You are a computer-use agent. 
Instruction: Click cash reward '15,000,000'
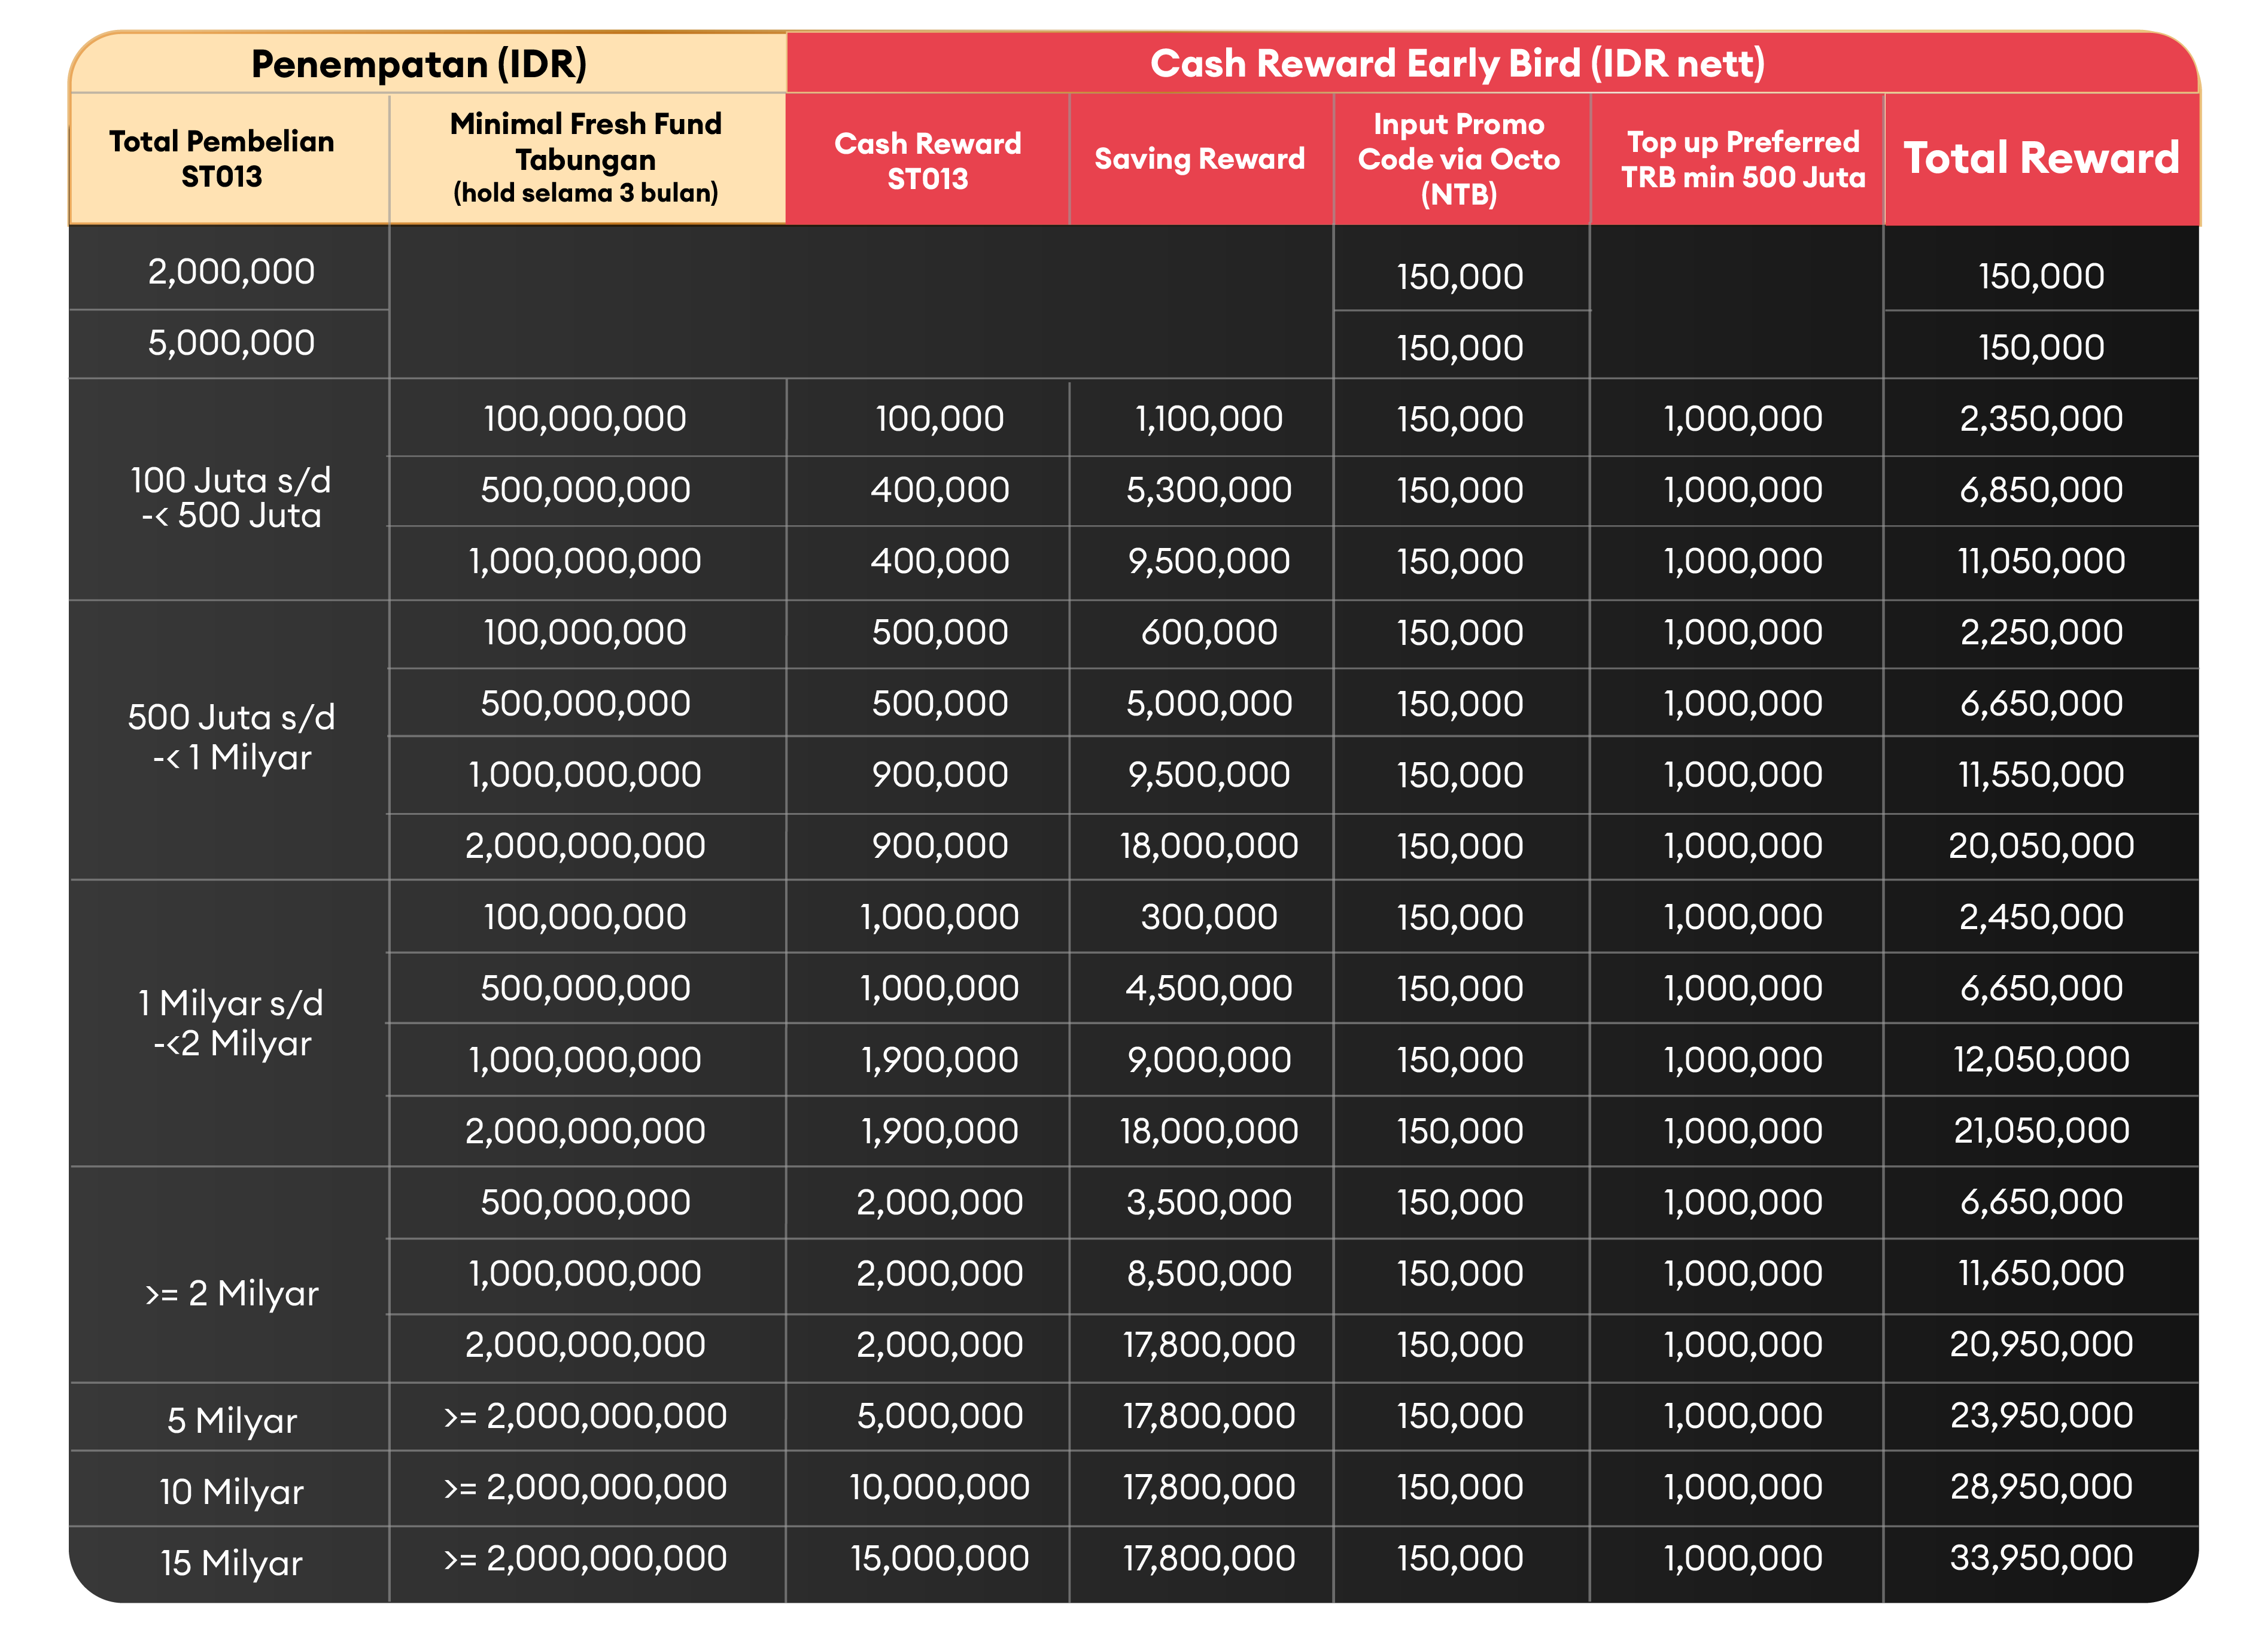tap(940, 1558)
